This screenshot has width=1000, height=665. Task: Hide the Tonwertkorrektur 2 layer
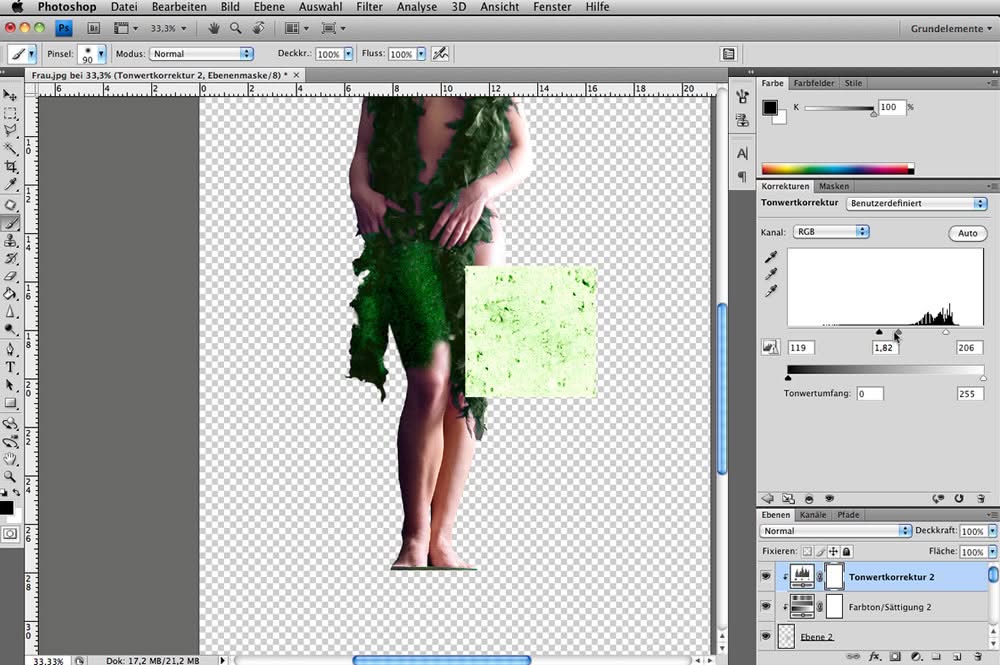765,576
